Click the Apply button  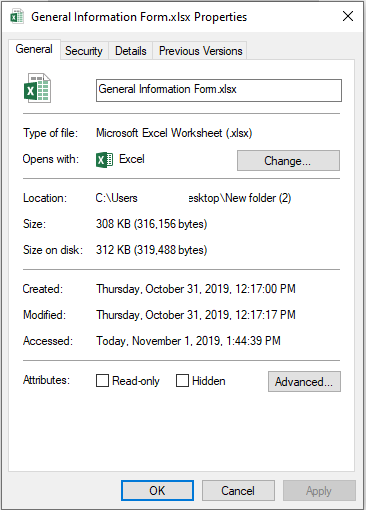pos(319,491)
